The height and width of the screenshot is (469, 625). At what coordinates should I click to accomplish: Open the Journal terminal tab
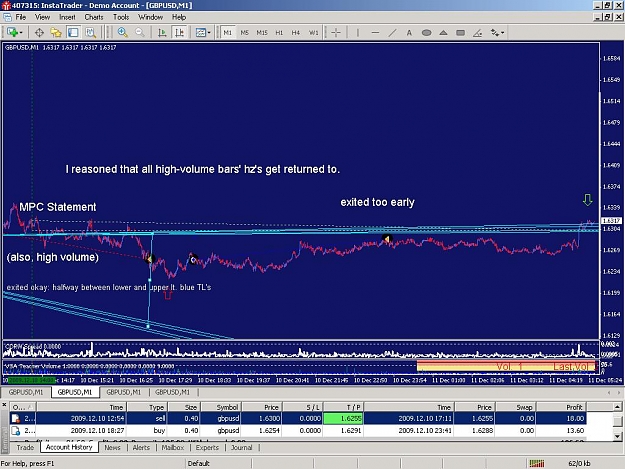[242, 447]
